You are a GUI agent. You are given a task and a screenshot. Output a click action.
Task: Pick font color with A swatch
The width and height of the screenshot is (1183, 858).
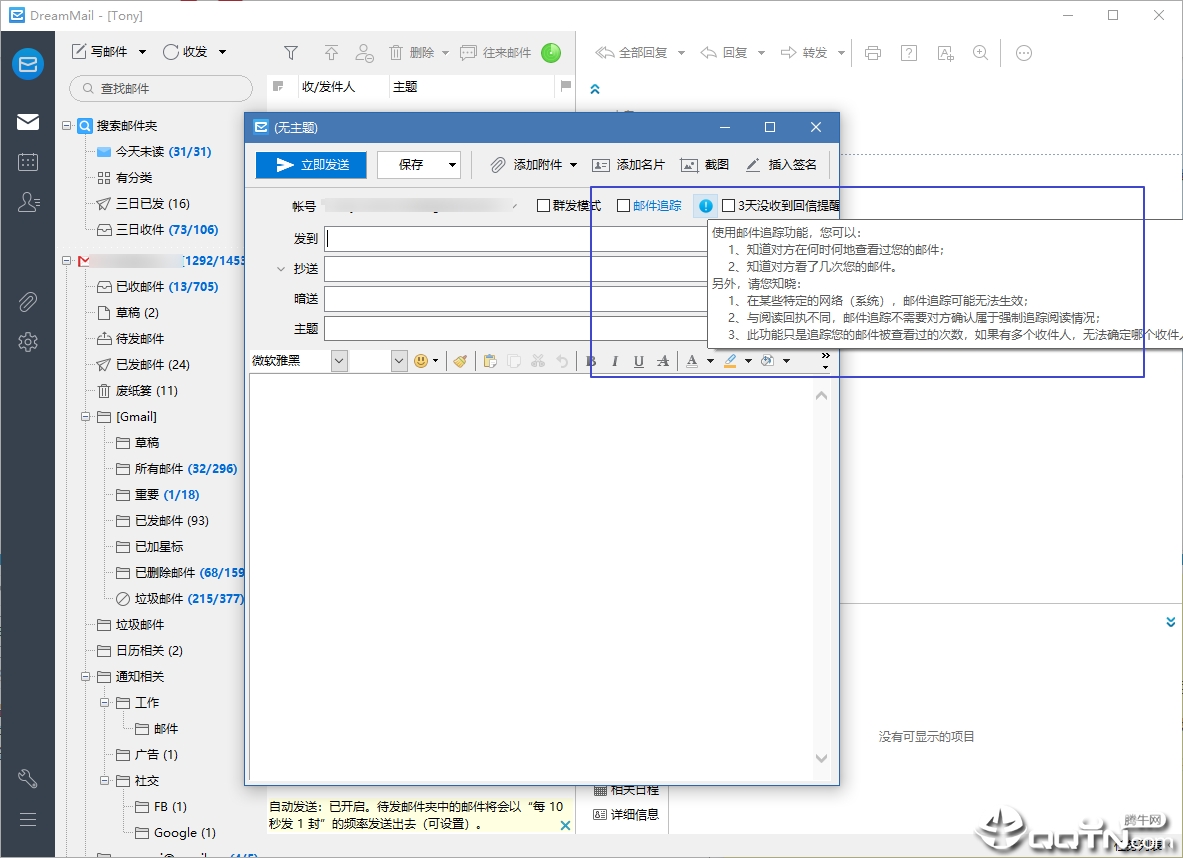click(692, 361)
